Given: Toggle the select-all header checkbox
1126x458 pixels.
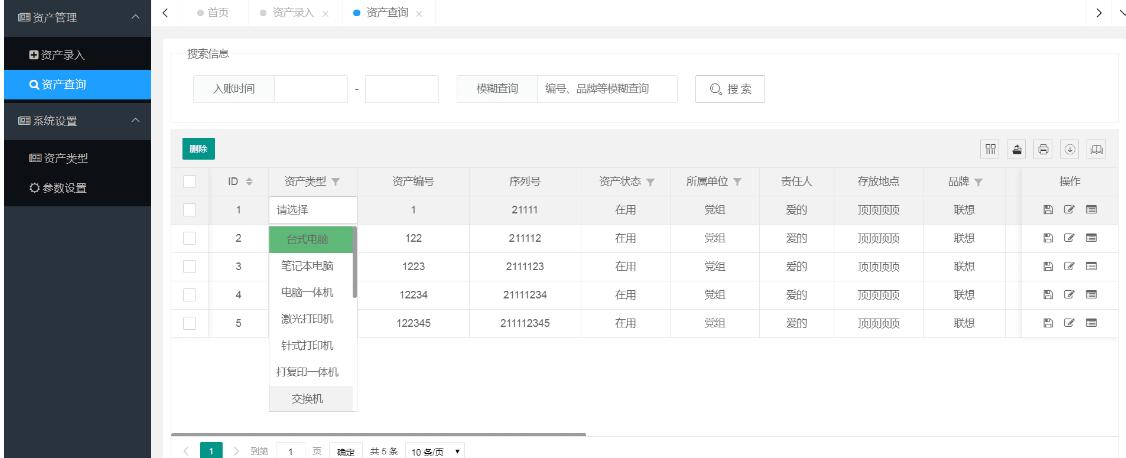Looking at the screenshot, I should point(188,181).
